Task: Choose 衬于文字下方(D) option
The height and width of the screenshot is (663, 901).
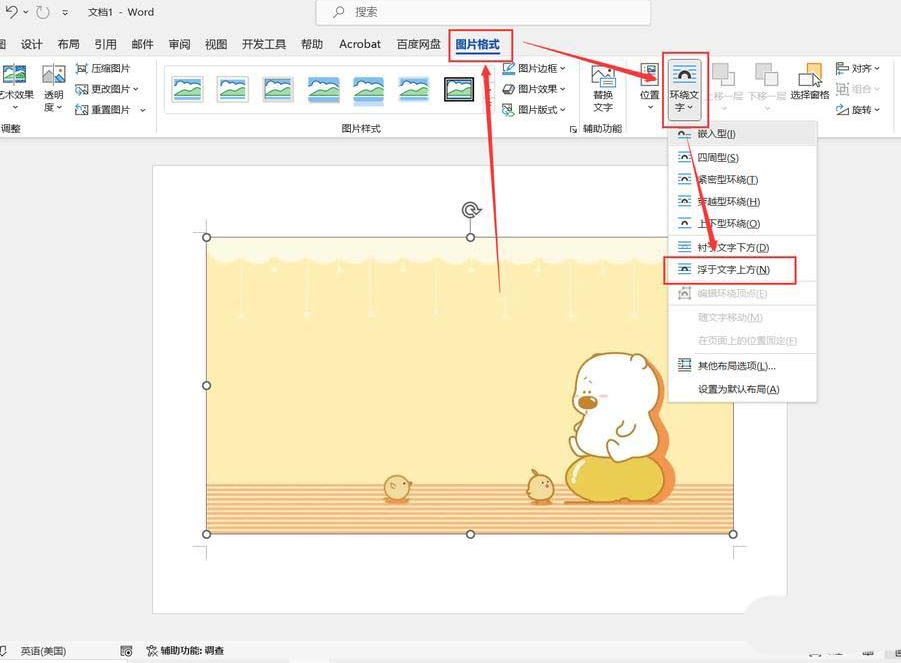Action: 742,248
